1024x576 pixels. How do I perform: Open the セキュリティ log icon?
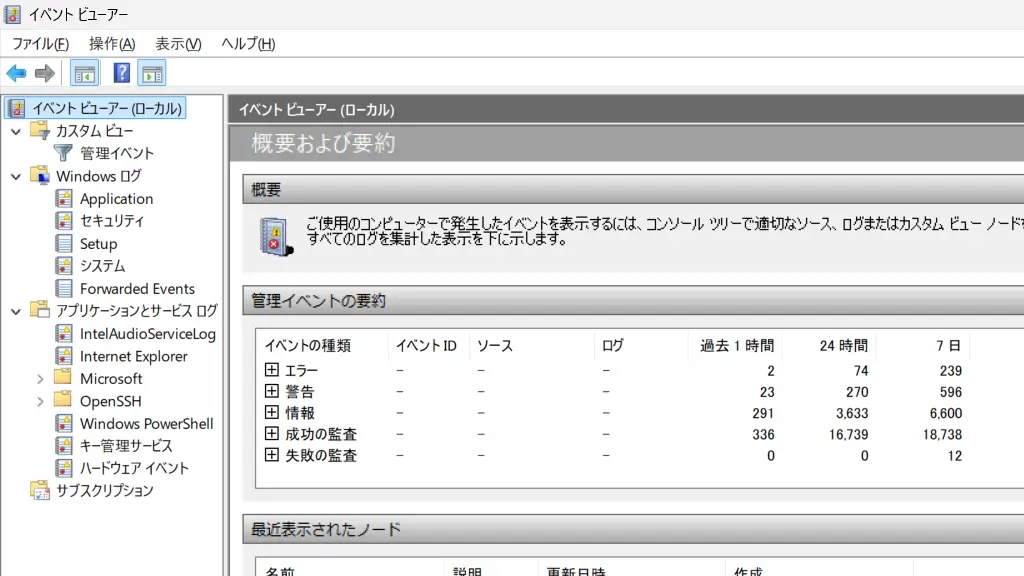pyautogui.click(x=64, y=221)
